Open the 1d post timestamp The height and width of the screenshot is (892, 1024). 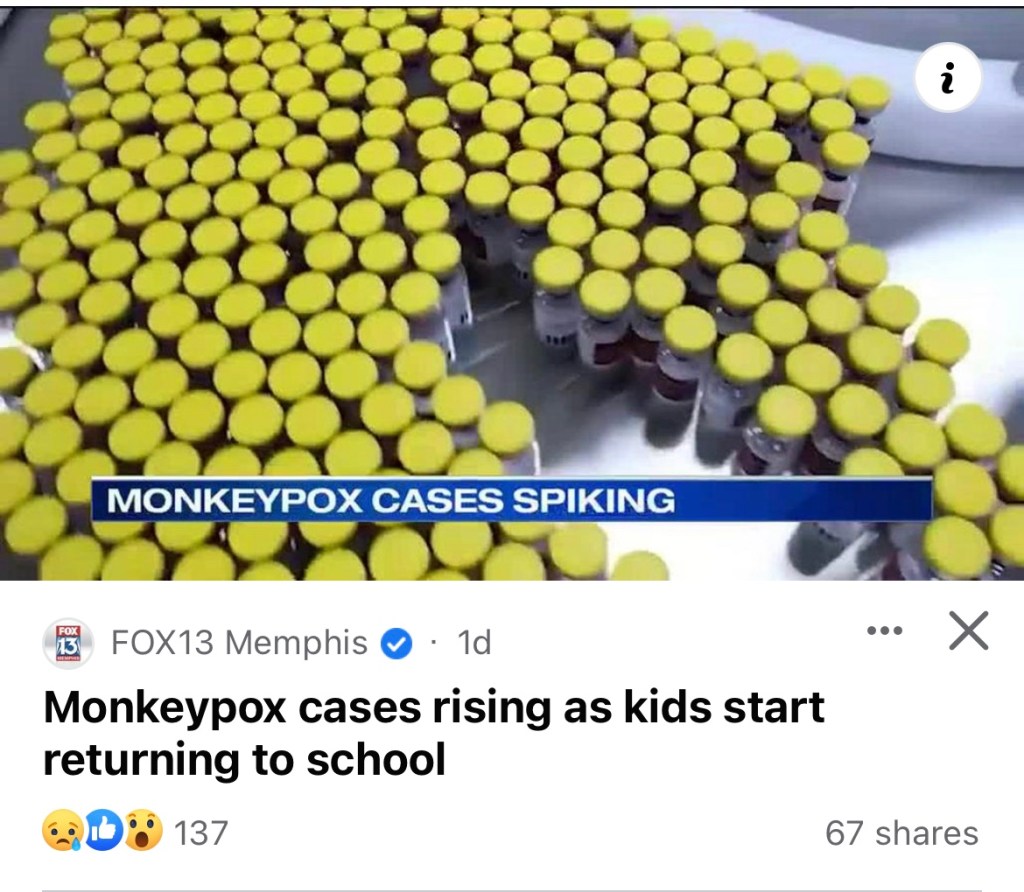pyautogui.click(x=474, y=643)
